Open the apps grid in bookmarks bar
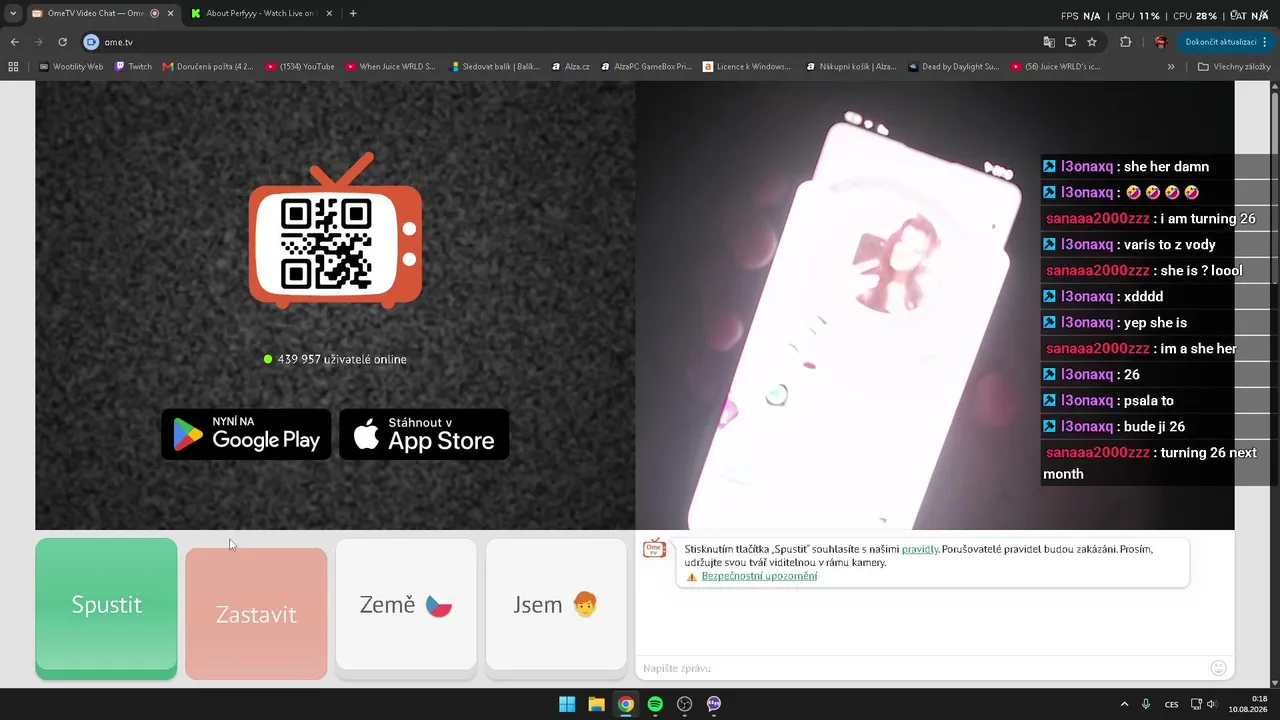Image resolution: width=1280 pixels, height=720 pixels. 13,67
